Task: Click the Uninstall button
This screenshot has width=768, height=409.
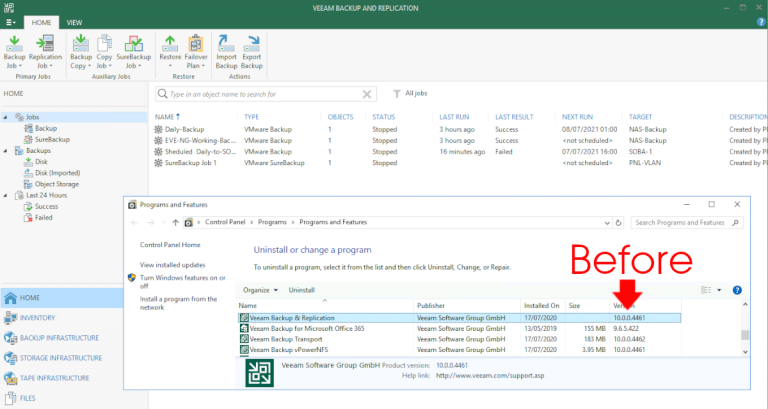Action: tap(301, 290)
